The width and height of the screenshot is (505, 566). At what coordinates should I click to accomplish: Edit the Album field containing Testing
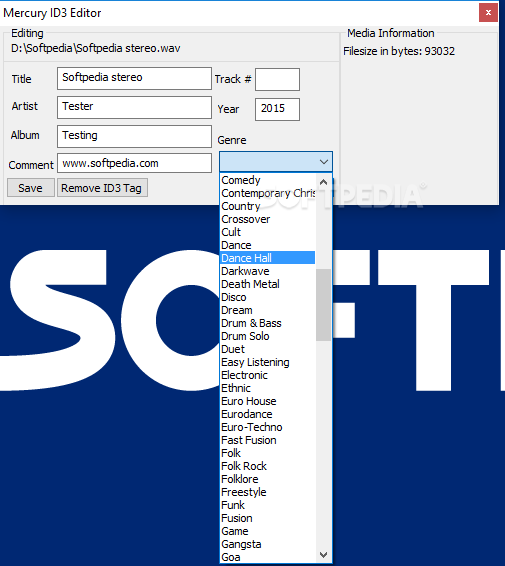(x=134, y=136)
